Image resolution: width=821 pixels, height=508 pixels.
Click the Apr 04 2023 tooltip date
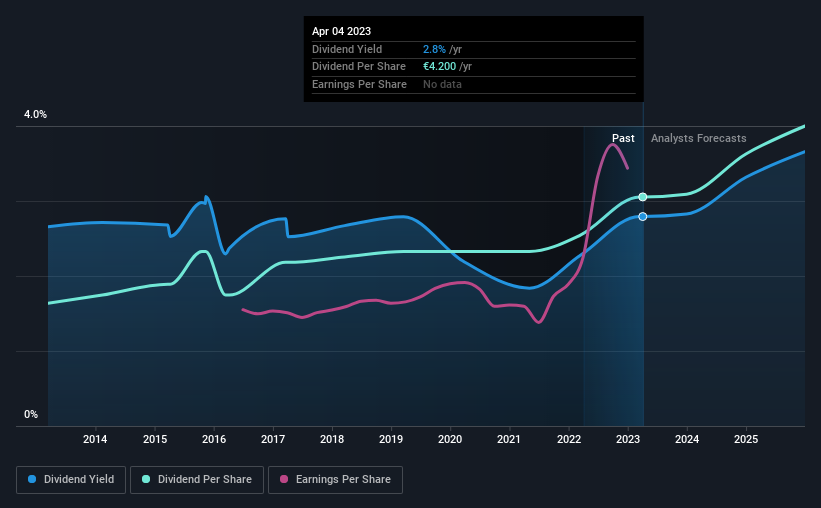coord(341,31)
